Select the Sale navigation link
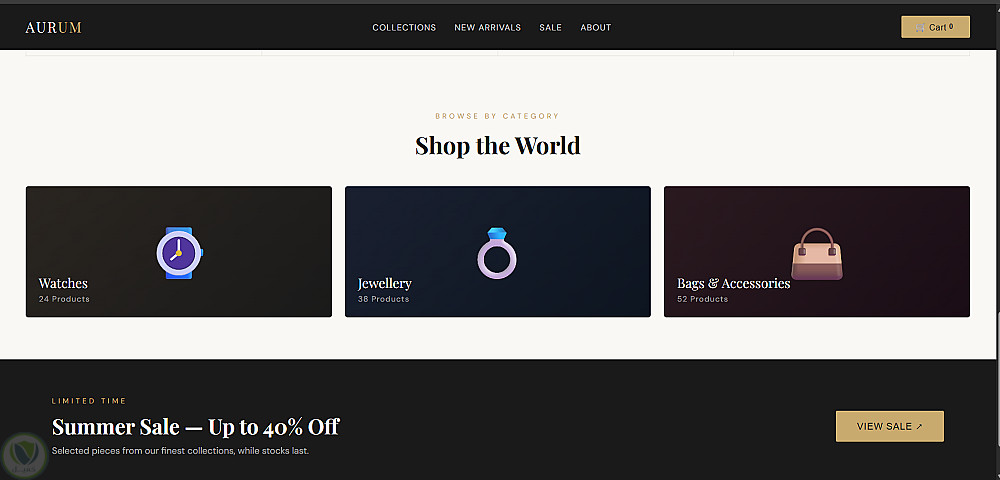 (x=550, y=27)
